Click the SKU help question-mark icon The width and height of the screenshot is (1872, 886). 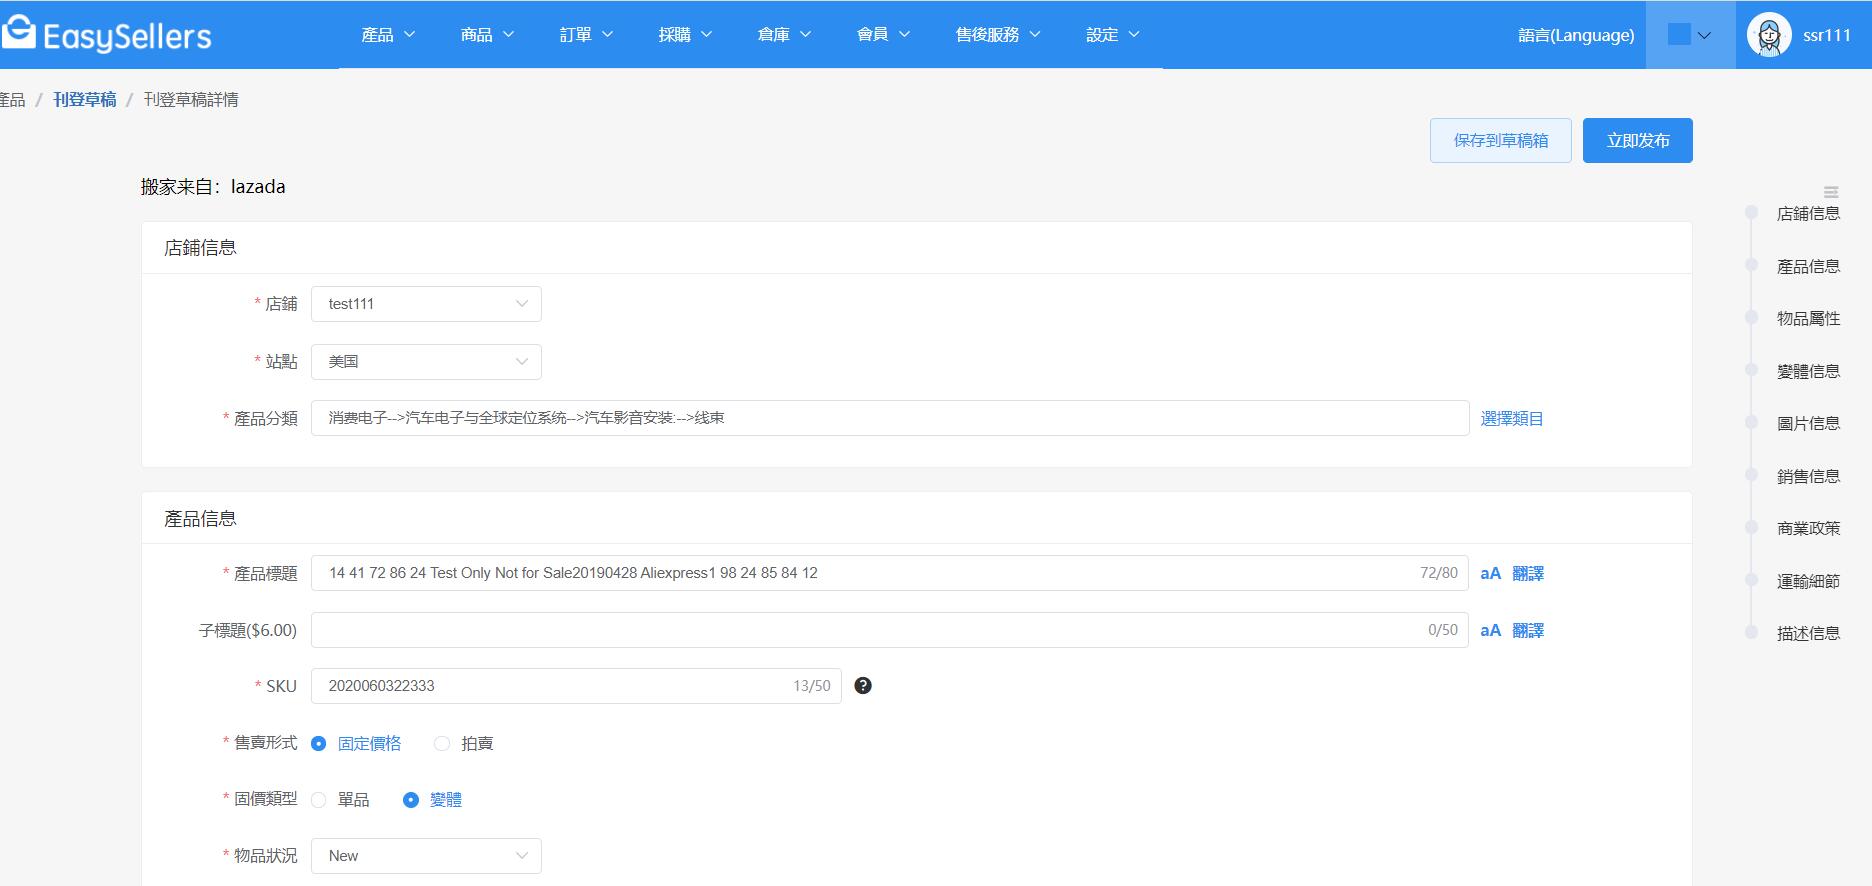tap(863, 685)
